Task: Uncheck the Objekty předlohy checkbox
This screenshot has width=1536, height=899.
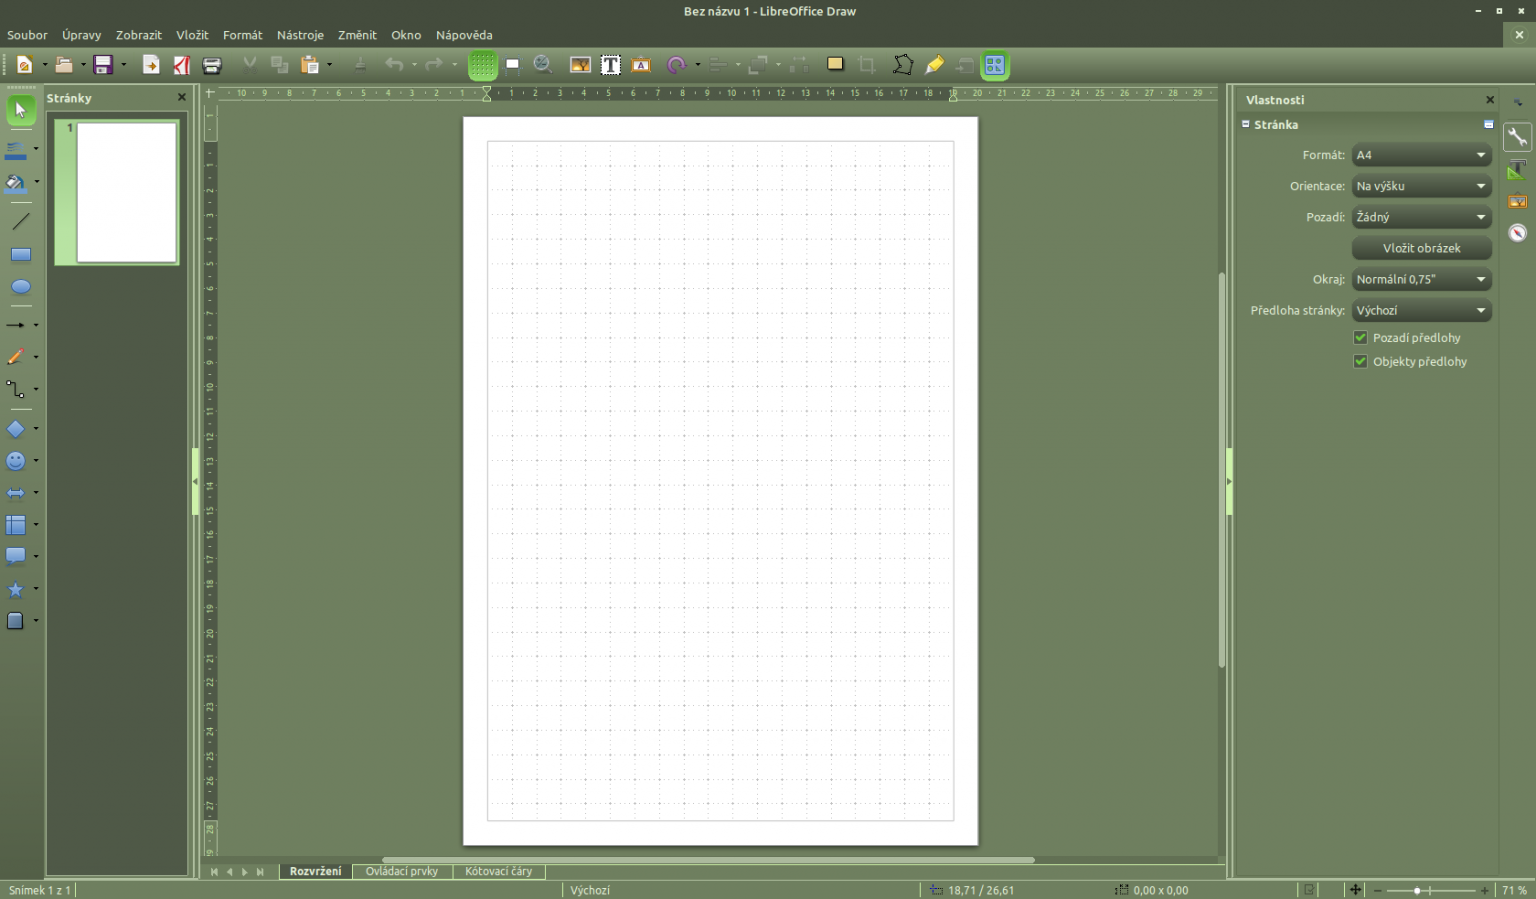Action: (1360, 362)
